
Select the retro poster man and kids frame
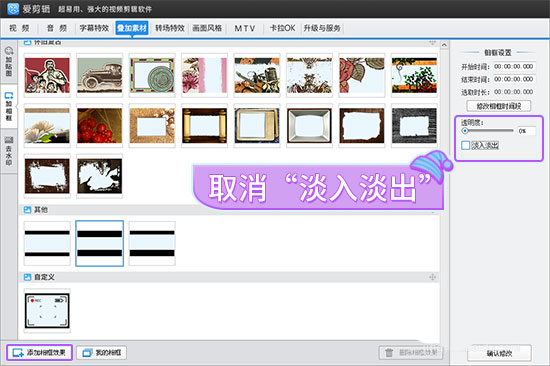[x=47, y=75]
